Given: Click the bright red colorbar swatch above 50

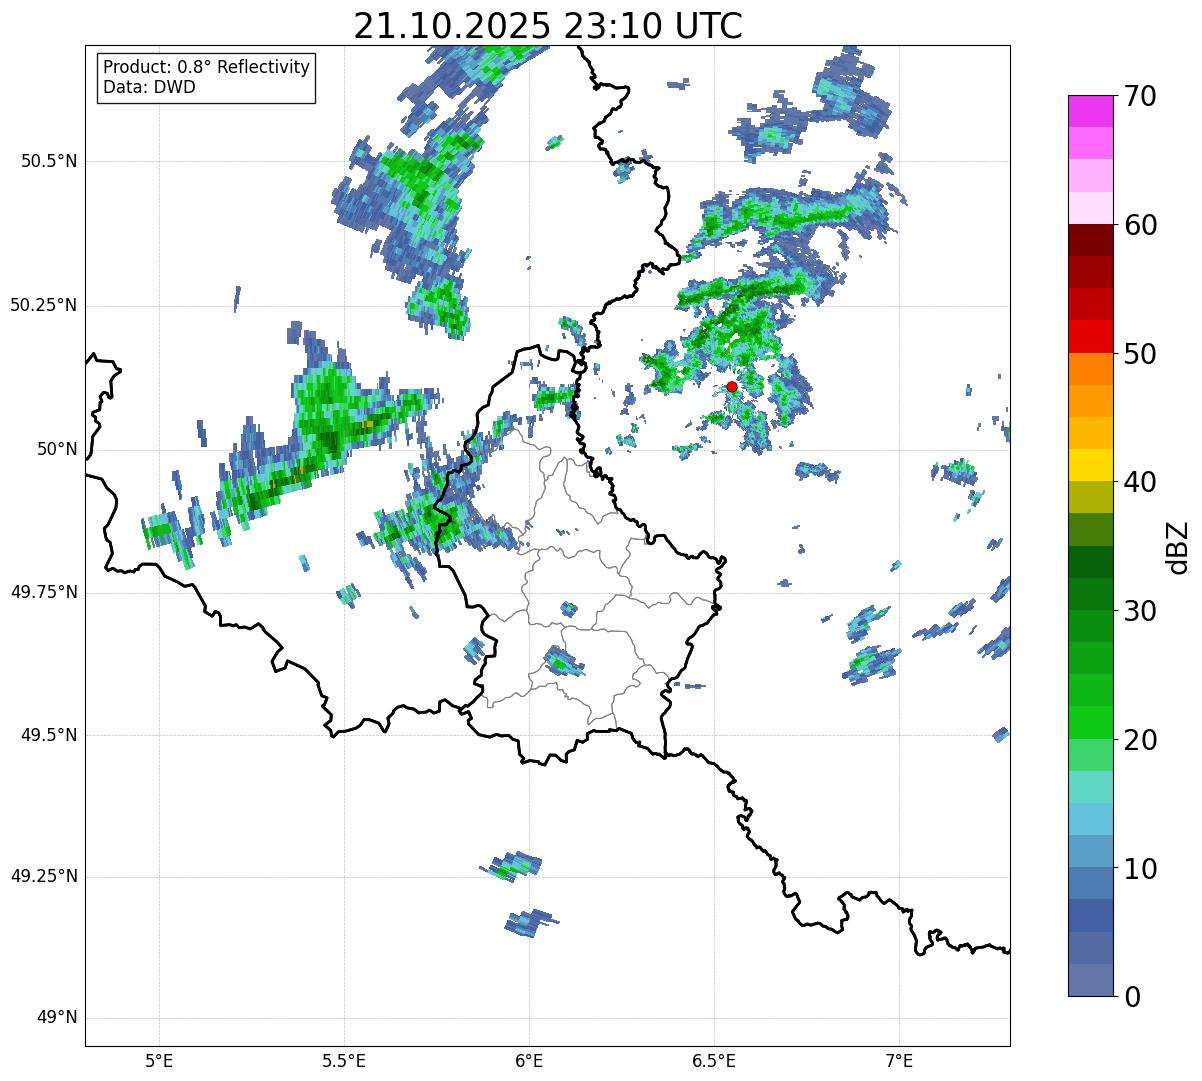Looking at the screenshot, I should [x=1091, y=336].
